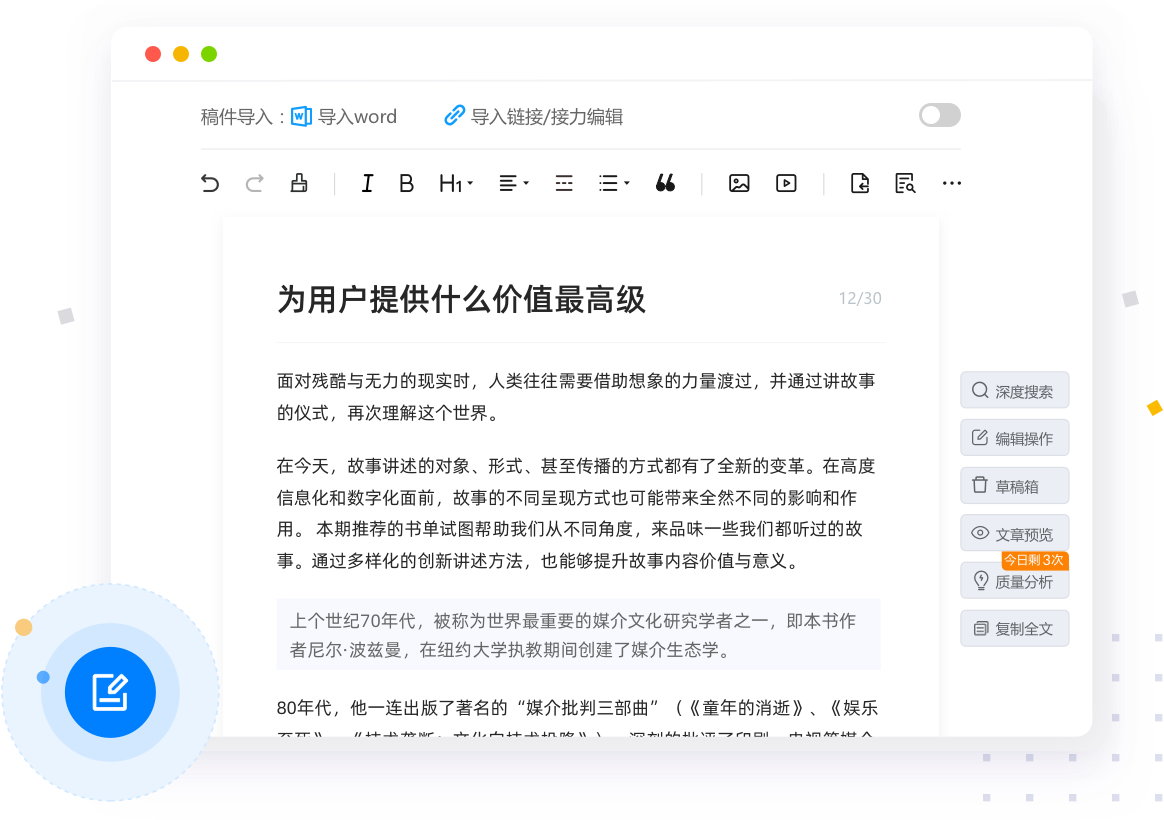Open the more options ellipsis menu
This screenshot has width=1164, height=820.
pyautogui.click(x=952, y=183)
